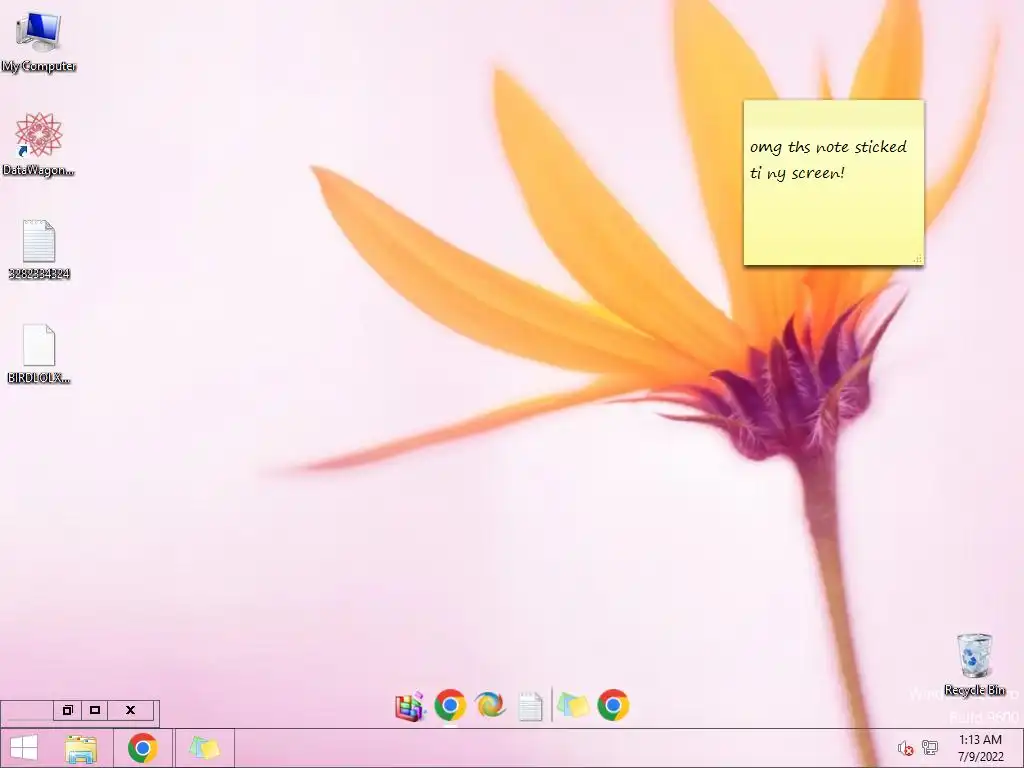Show the calendar from the 1:13 AM clock

pyautogui.click(x=980, y=748)
